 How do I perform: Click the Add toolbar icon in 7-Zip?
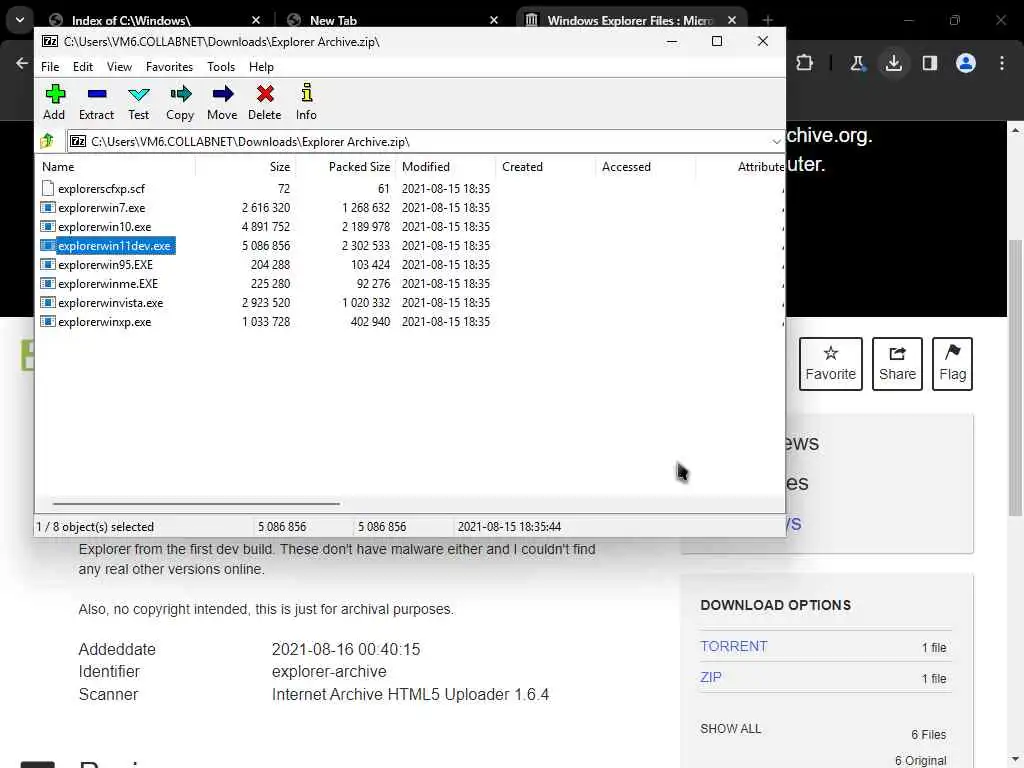pos(54,102)
